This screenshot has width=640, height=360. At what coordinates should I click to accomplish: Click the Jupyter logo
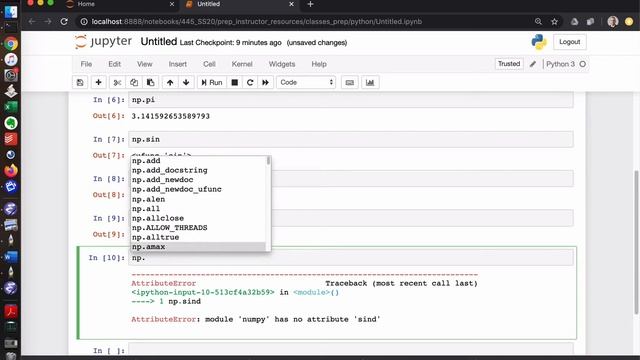click(x=104, y=42)
